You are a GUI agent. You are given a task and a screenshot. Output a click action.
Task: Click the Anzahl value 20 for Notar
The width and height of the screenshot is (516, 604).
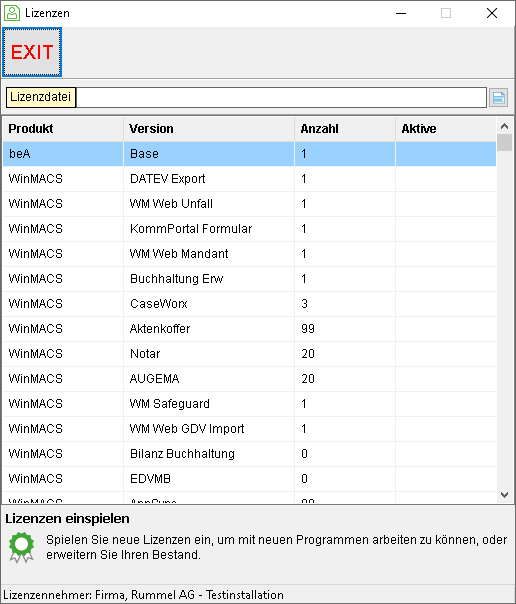pyautogui.click(x=308, y=354)
